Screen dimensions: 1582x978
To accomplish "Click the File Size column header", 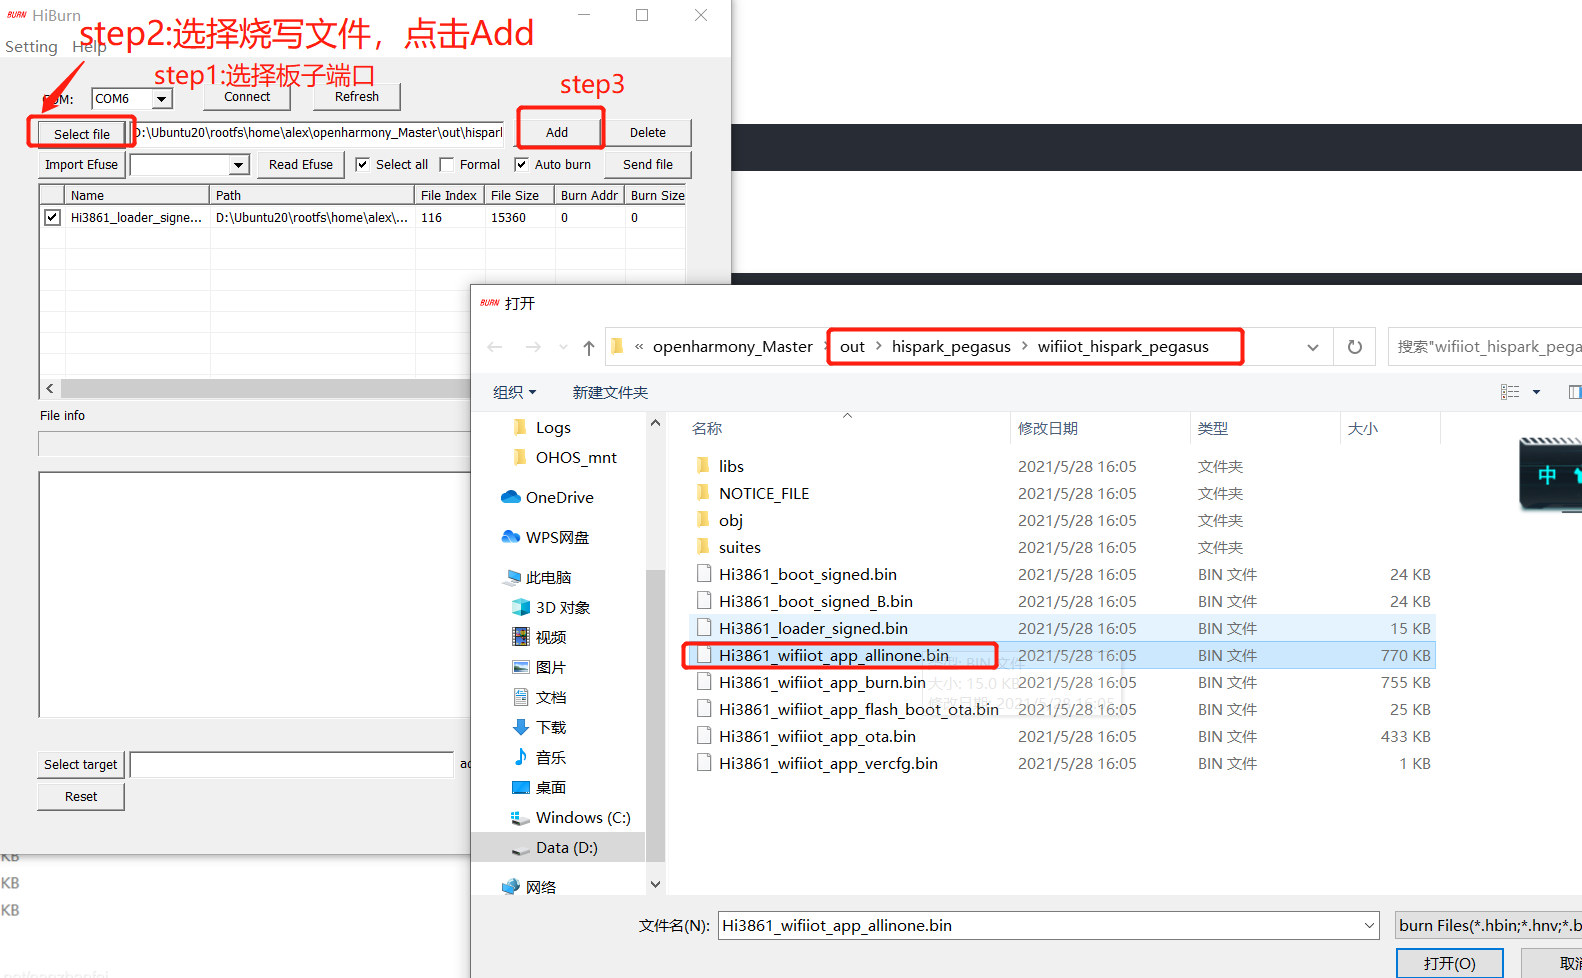I will click(519, 195).
